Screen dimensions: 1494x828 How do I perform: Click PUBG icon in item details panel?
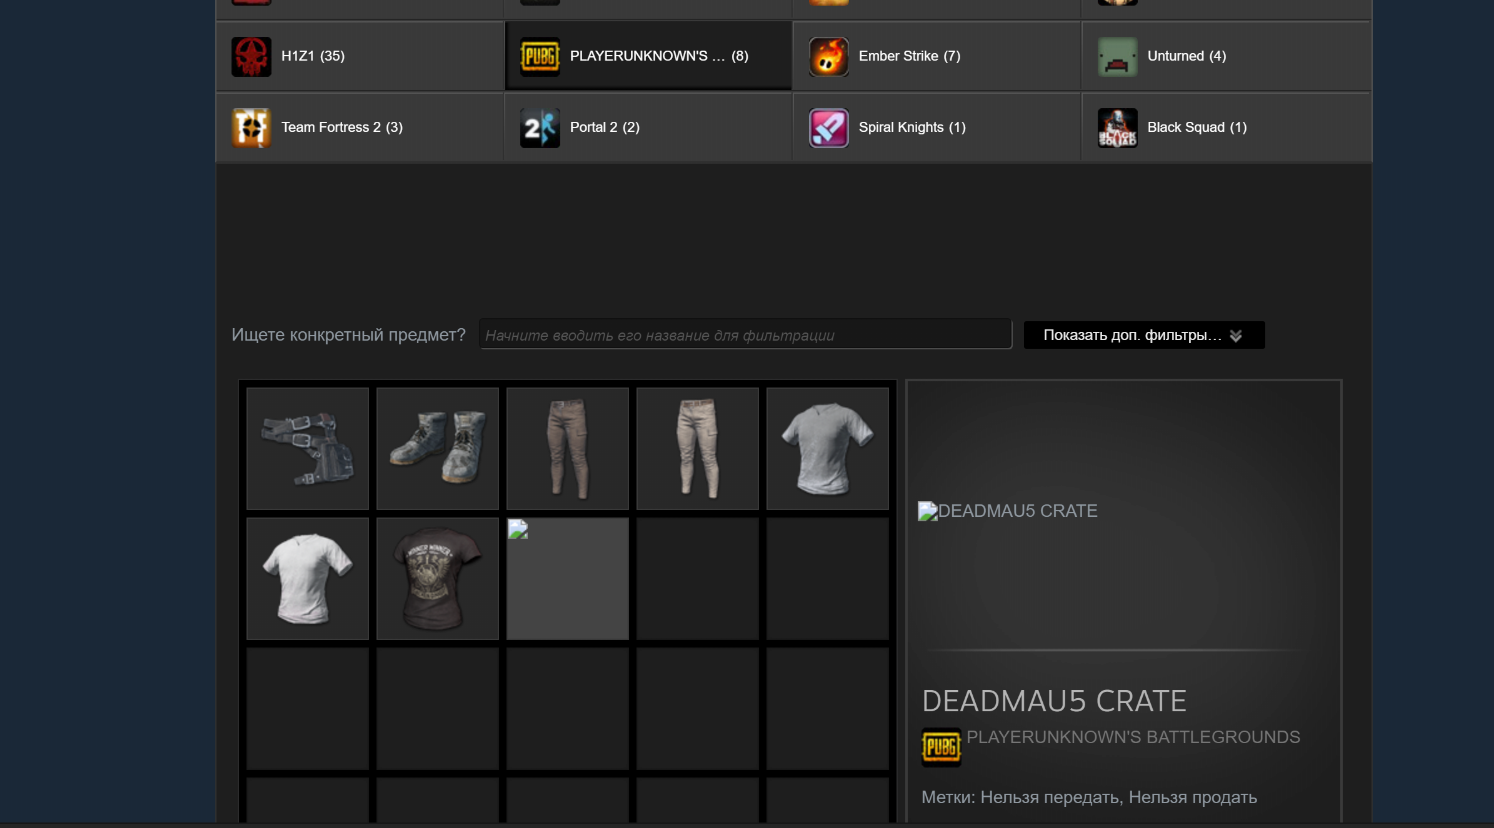pyautogui.click(x=941, y=747)
